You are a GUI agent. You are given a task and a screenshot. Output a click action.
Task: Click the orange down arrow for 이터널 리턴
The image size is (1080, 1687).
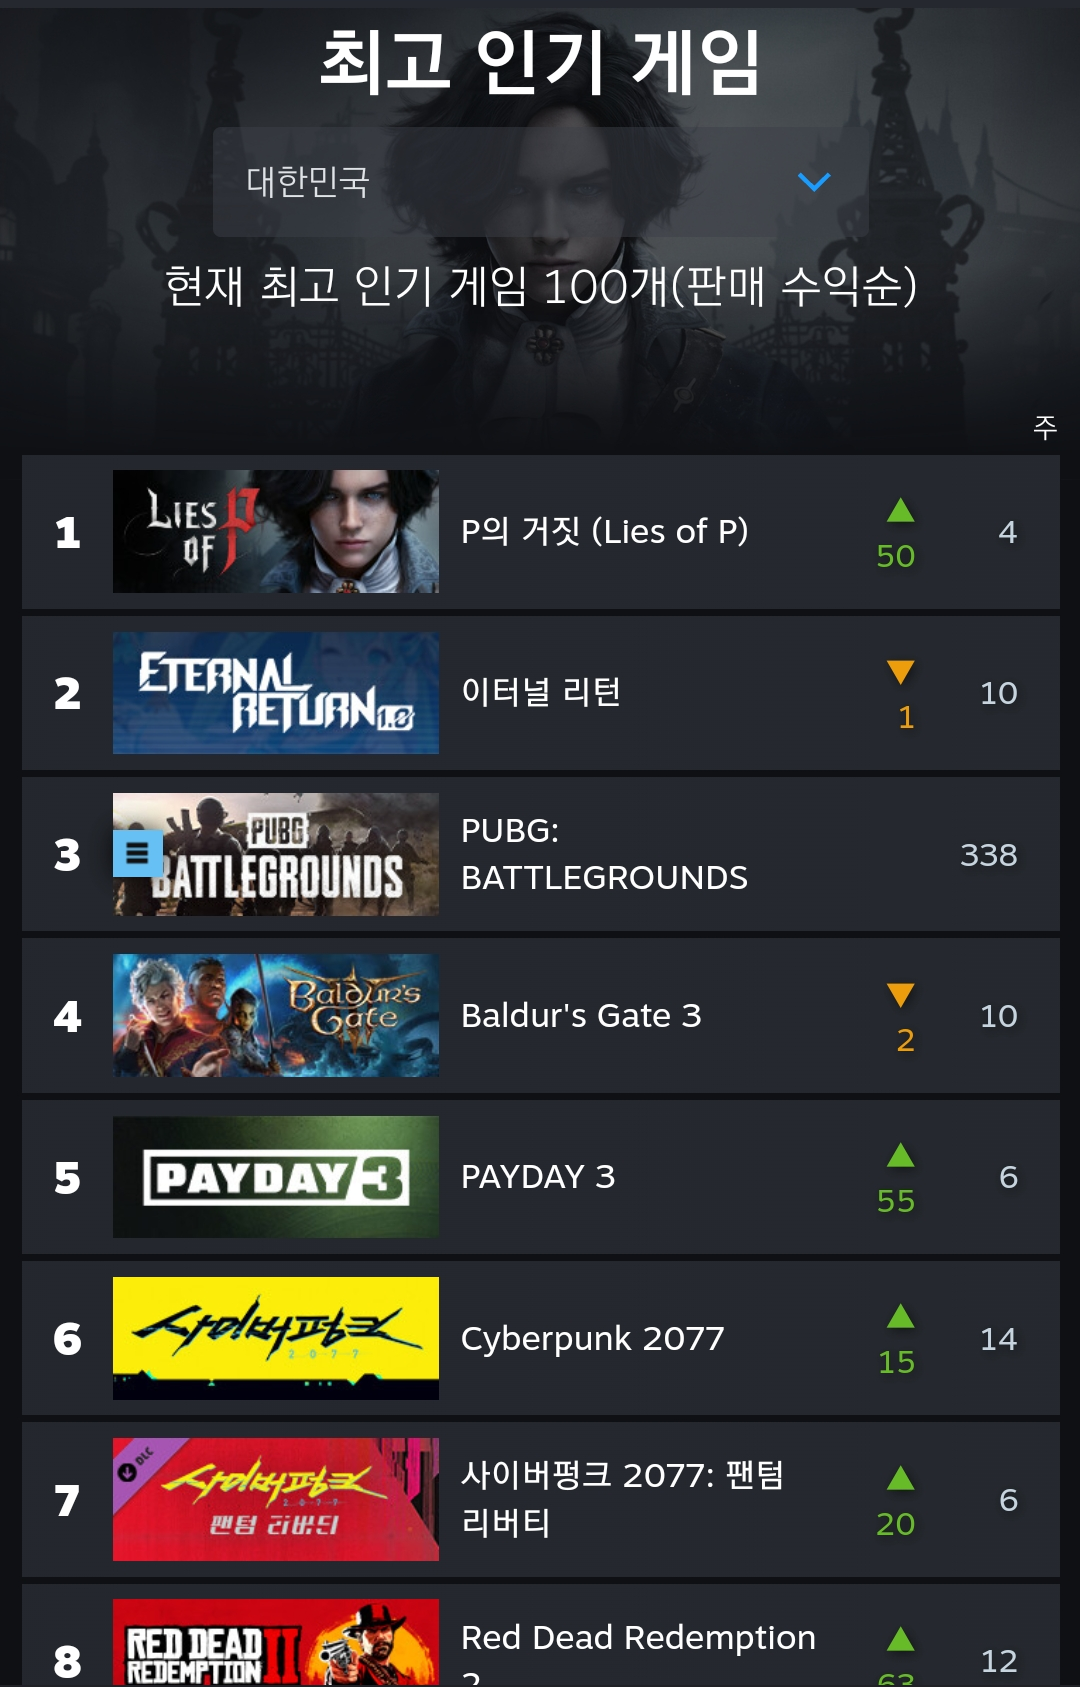point(900,672)
